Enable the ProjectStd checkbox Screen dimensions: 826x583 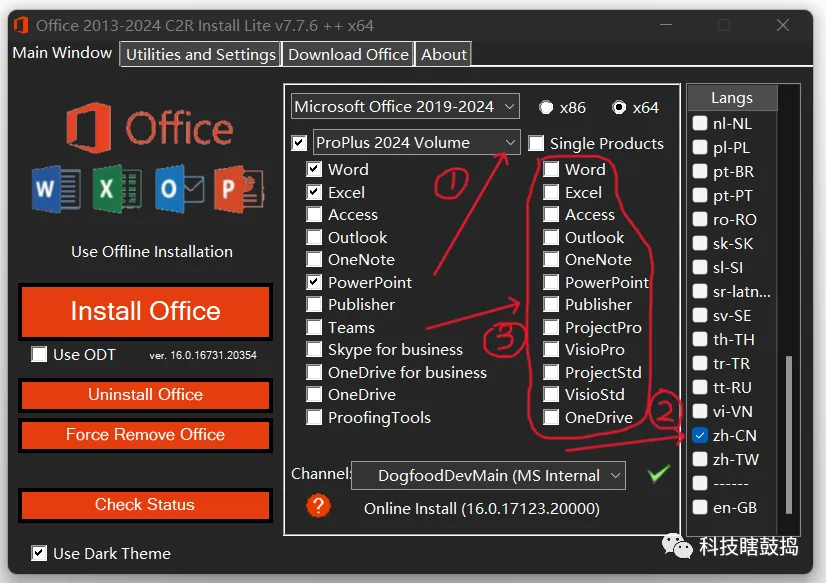[x=551, y=372]
